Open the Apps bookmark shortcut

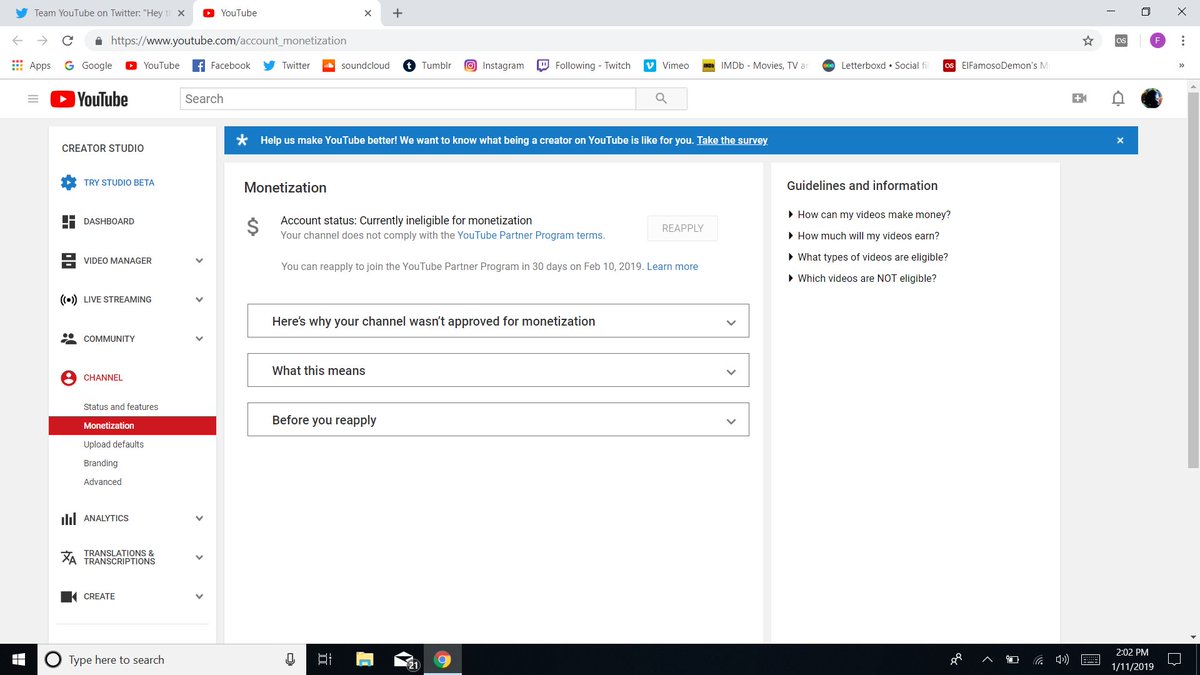point(31,65)
